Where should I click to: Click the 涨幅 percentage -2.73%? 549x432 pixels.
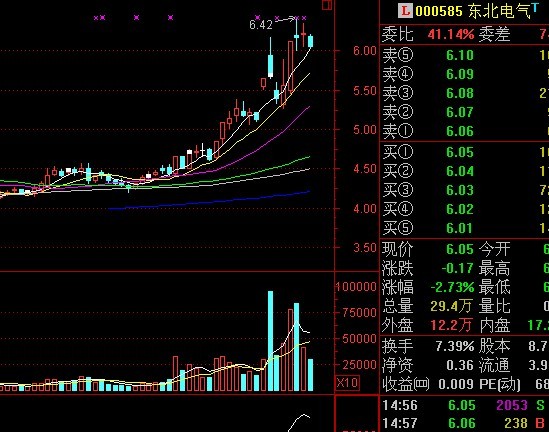tap(452, 287)
